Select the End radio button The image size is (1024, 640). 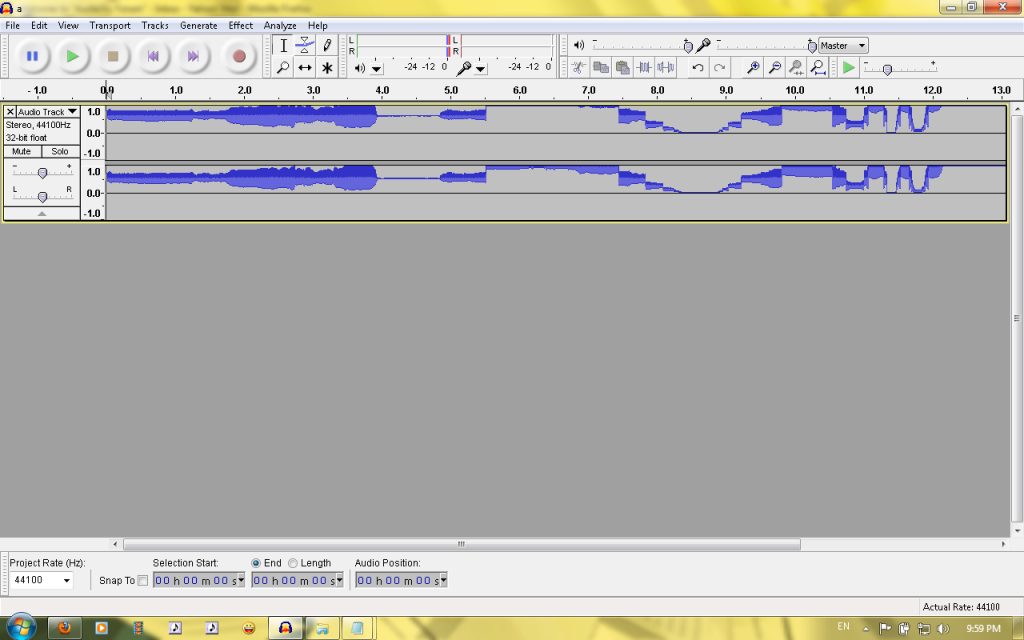click(x=256, y=563)
